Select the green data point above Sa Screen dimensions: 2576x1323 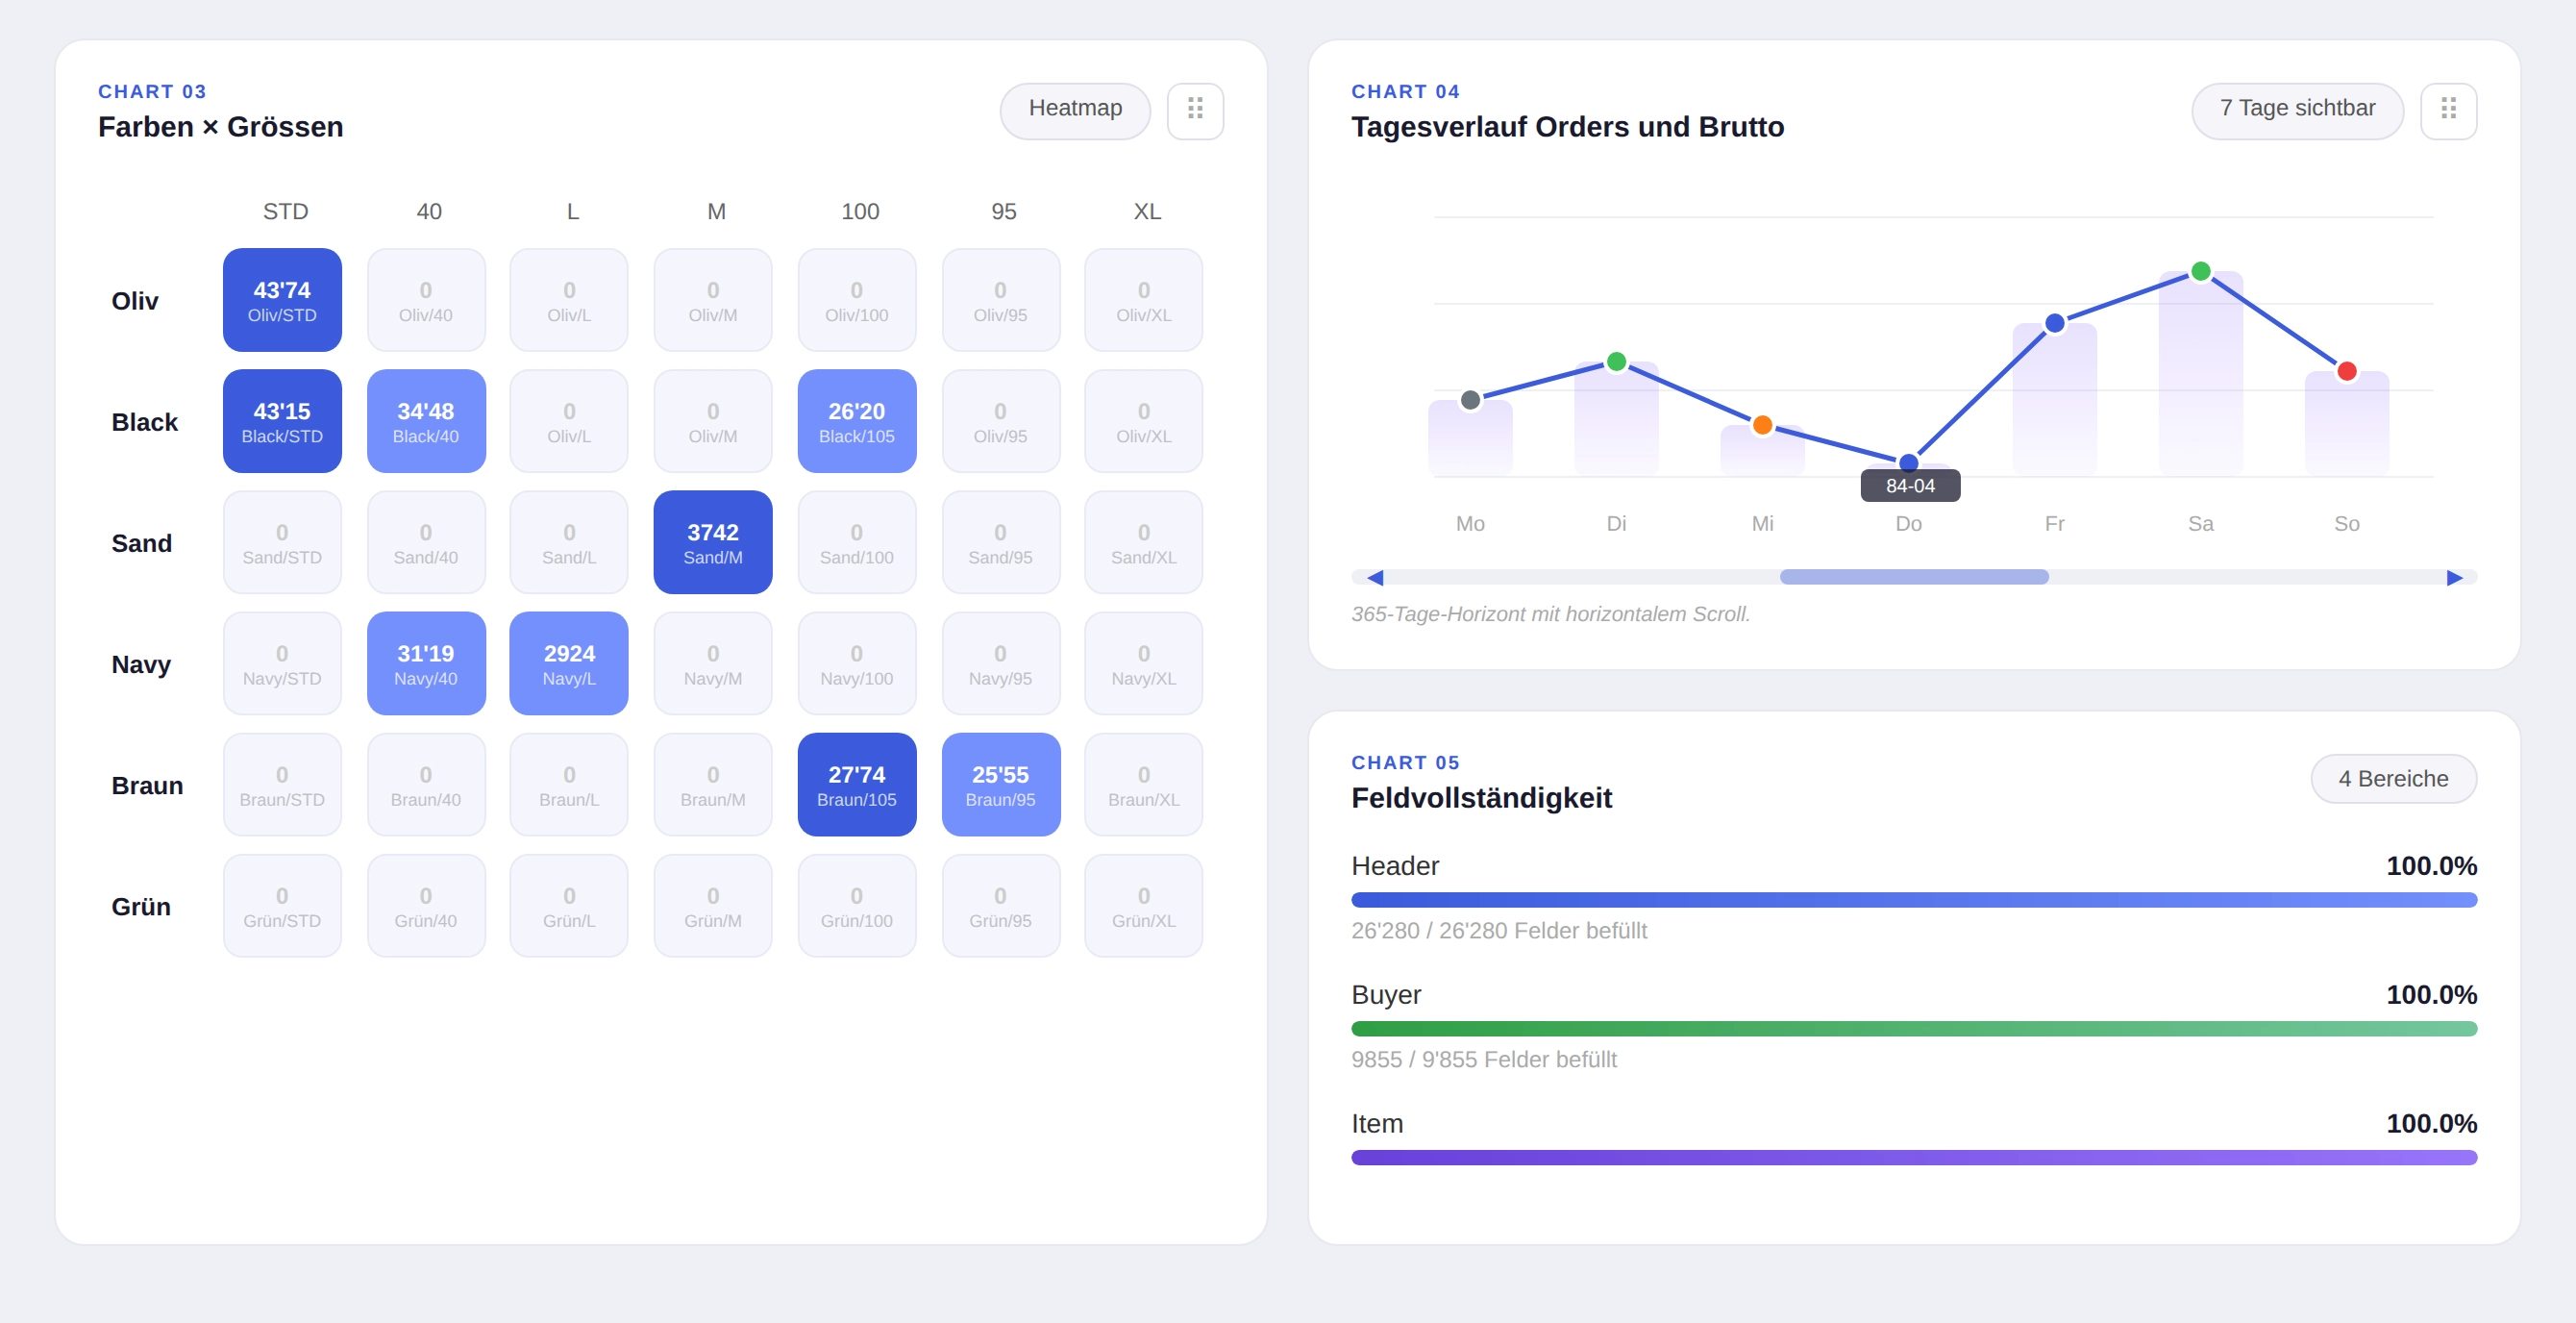point(2200,271)
